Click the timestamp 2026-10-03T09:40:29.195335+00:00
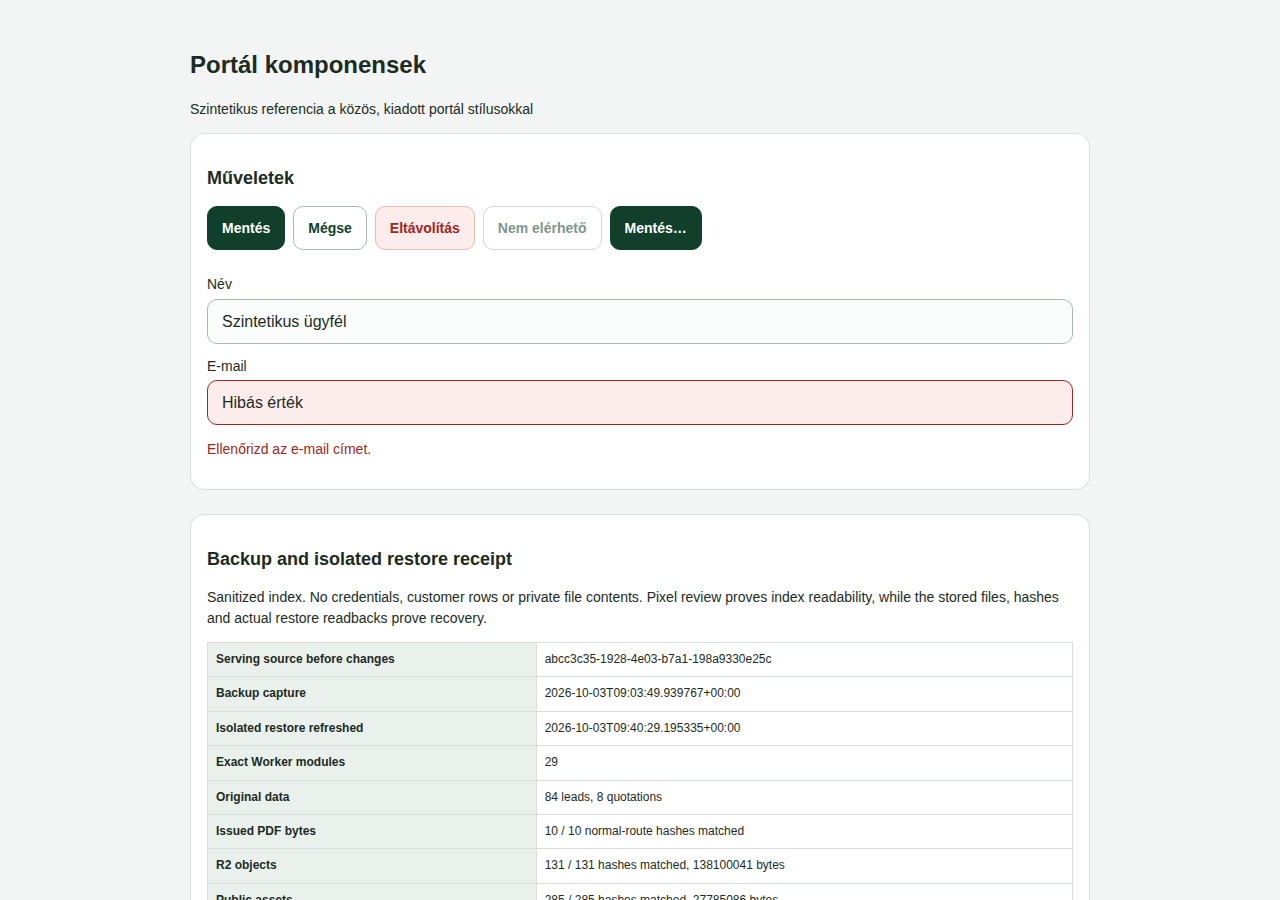The height and width of the screenshot is (900, 1280). pos(643,728)
